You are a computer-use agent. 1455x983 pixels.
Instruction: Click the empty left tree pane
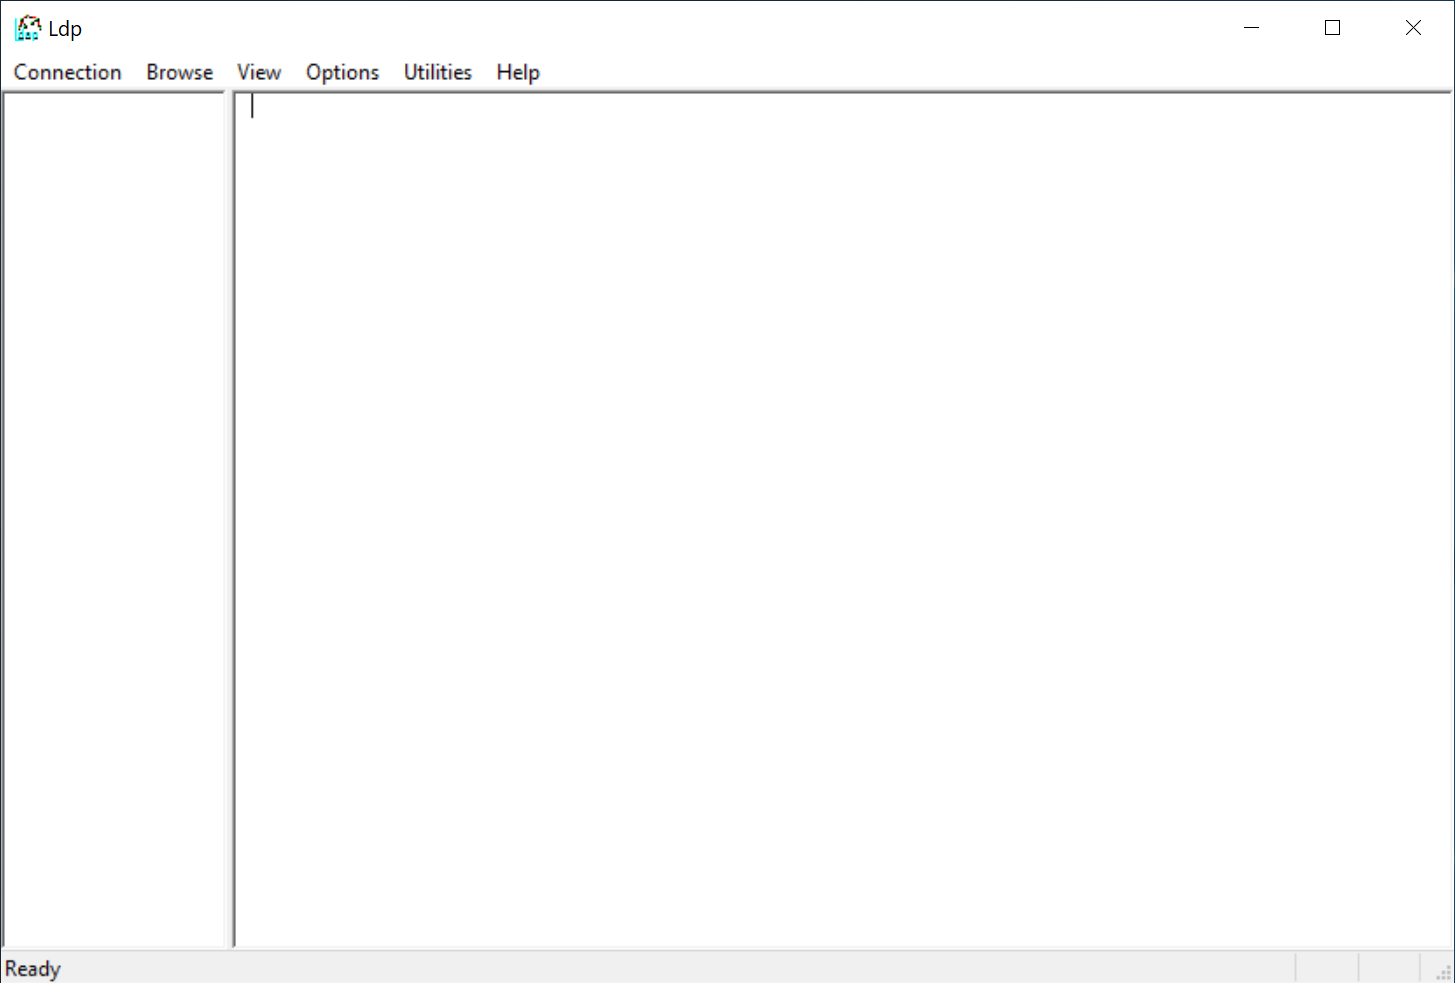[x=114, y=519]
